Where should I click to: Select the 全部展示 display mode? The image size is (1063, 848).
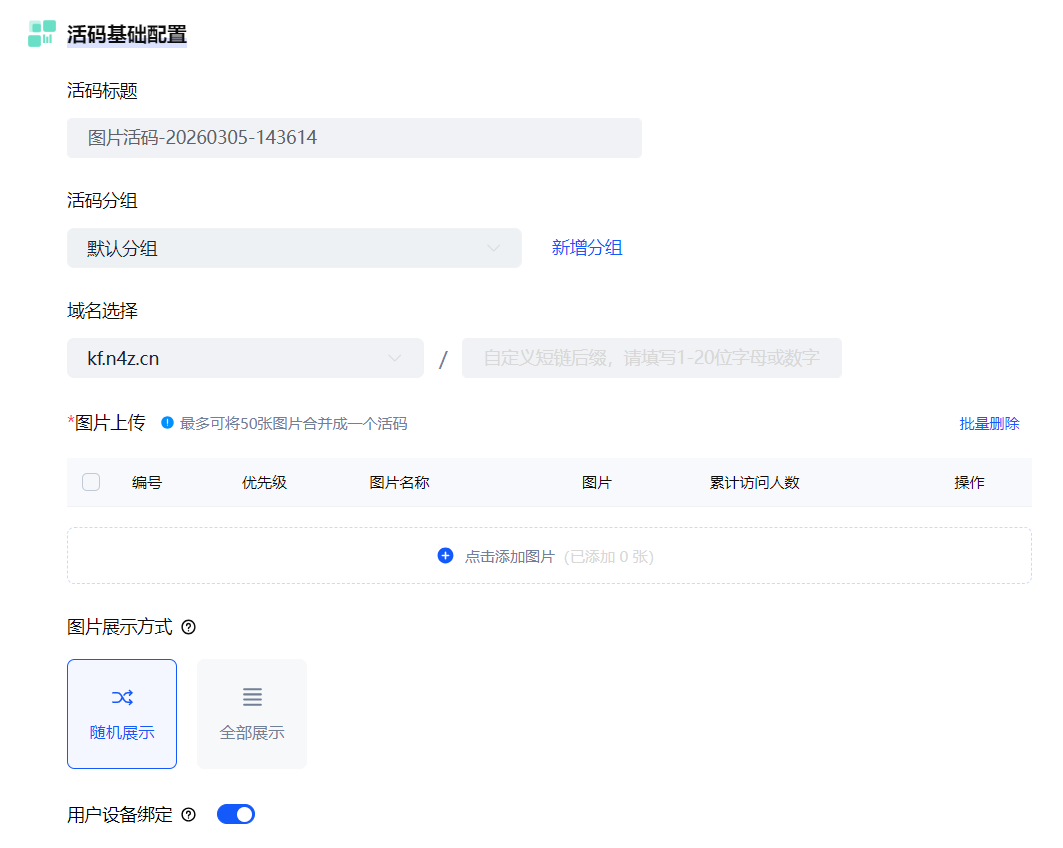click(x=252, y=714)
